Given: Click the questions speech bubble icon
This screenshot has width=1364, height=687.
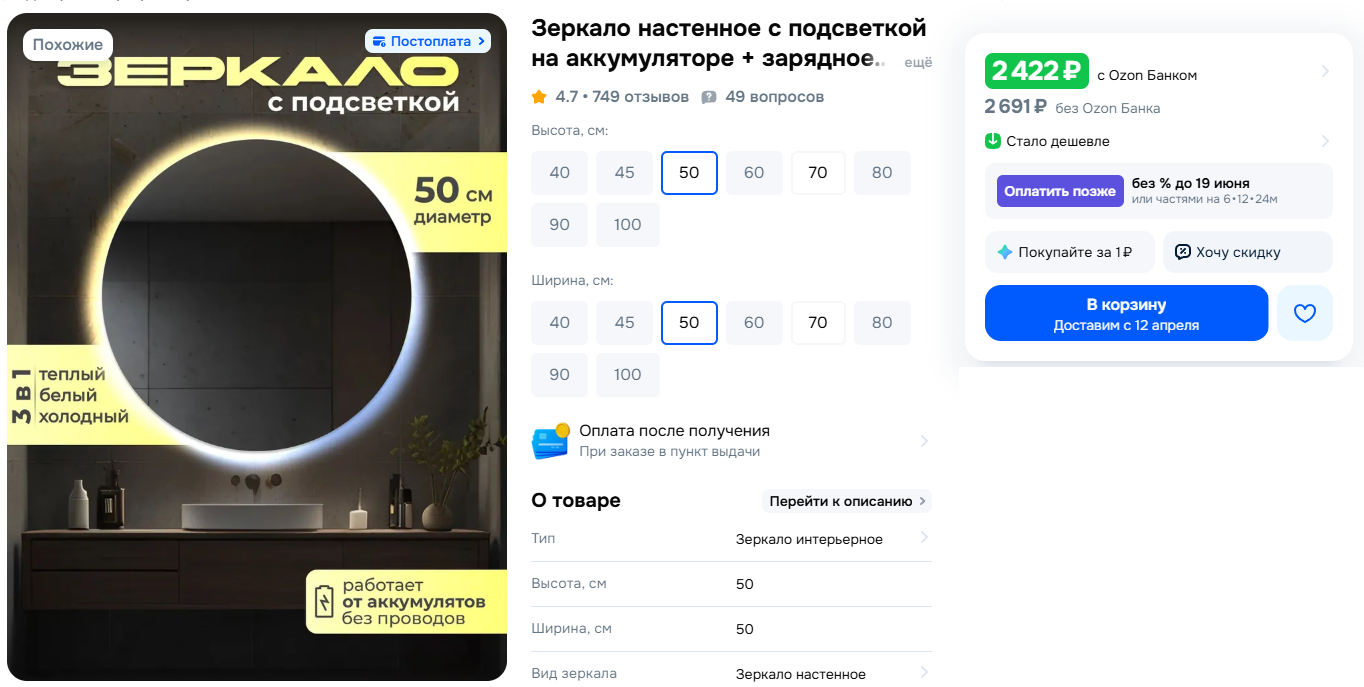Looking at the screenshot, I should pos(709,97).
